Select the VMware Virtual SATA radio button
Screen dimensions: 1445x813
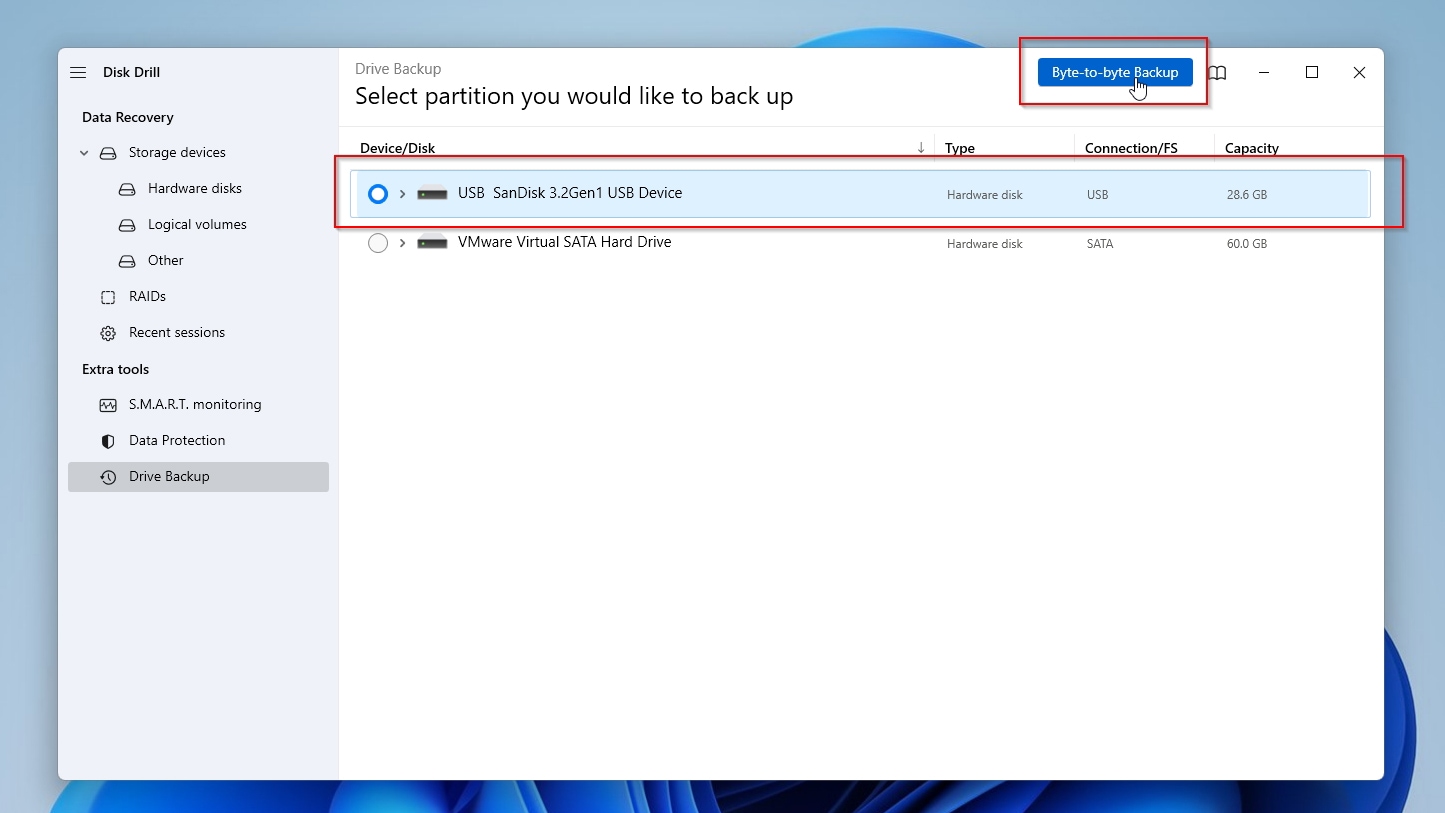pyautogui.click(x=378, y=243)
